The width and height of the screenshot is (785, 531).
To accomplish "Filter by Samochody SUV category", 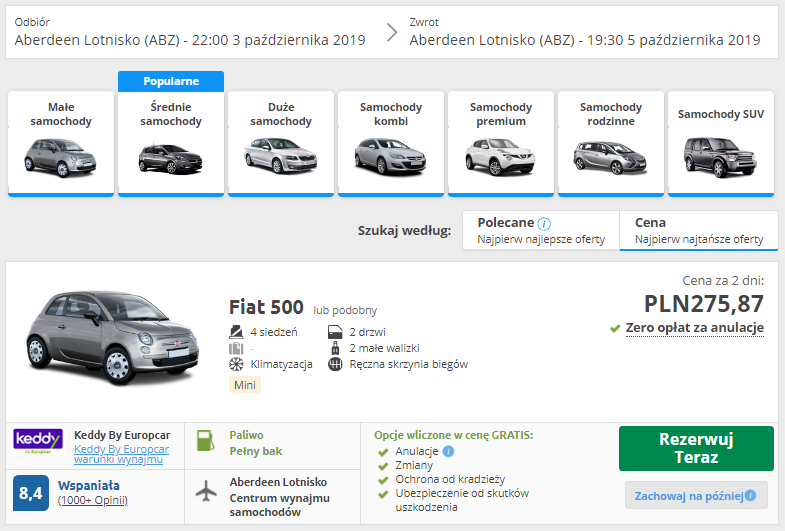I will coord(720,142).
